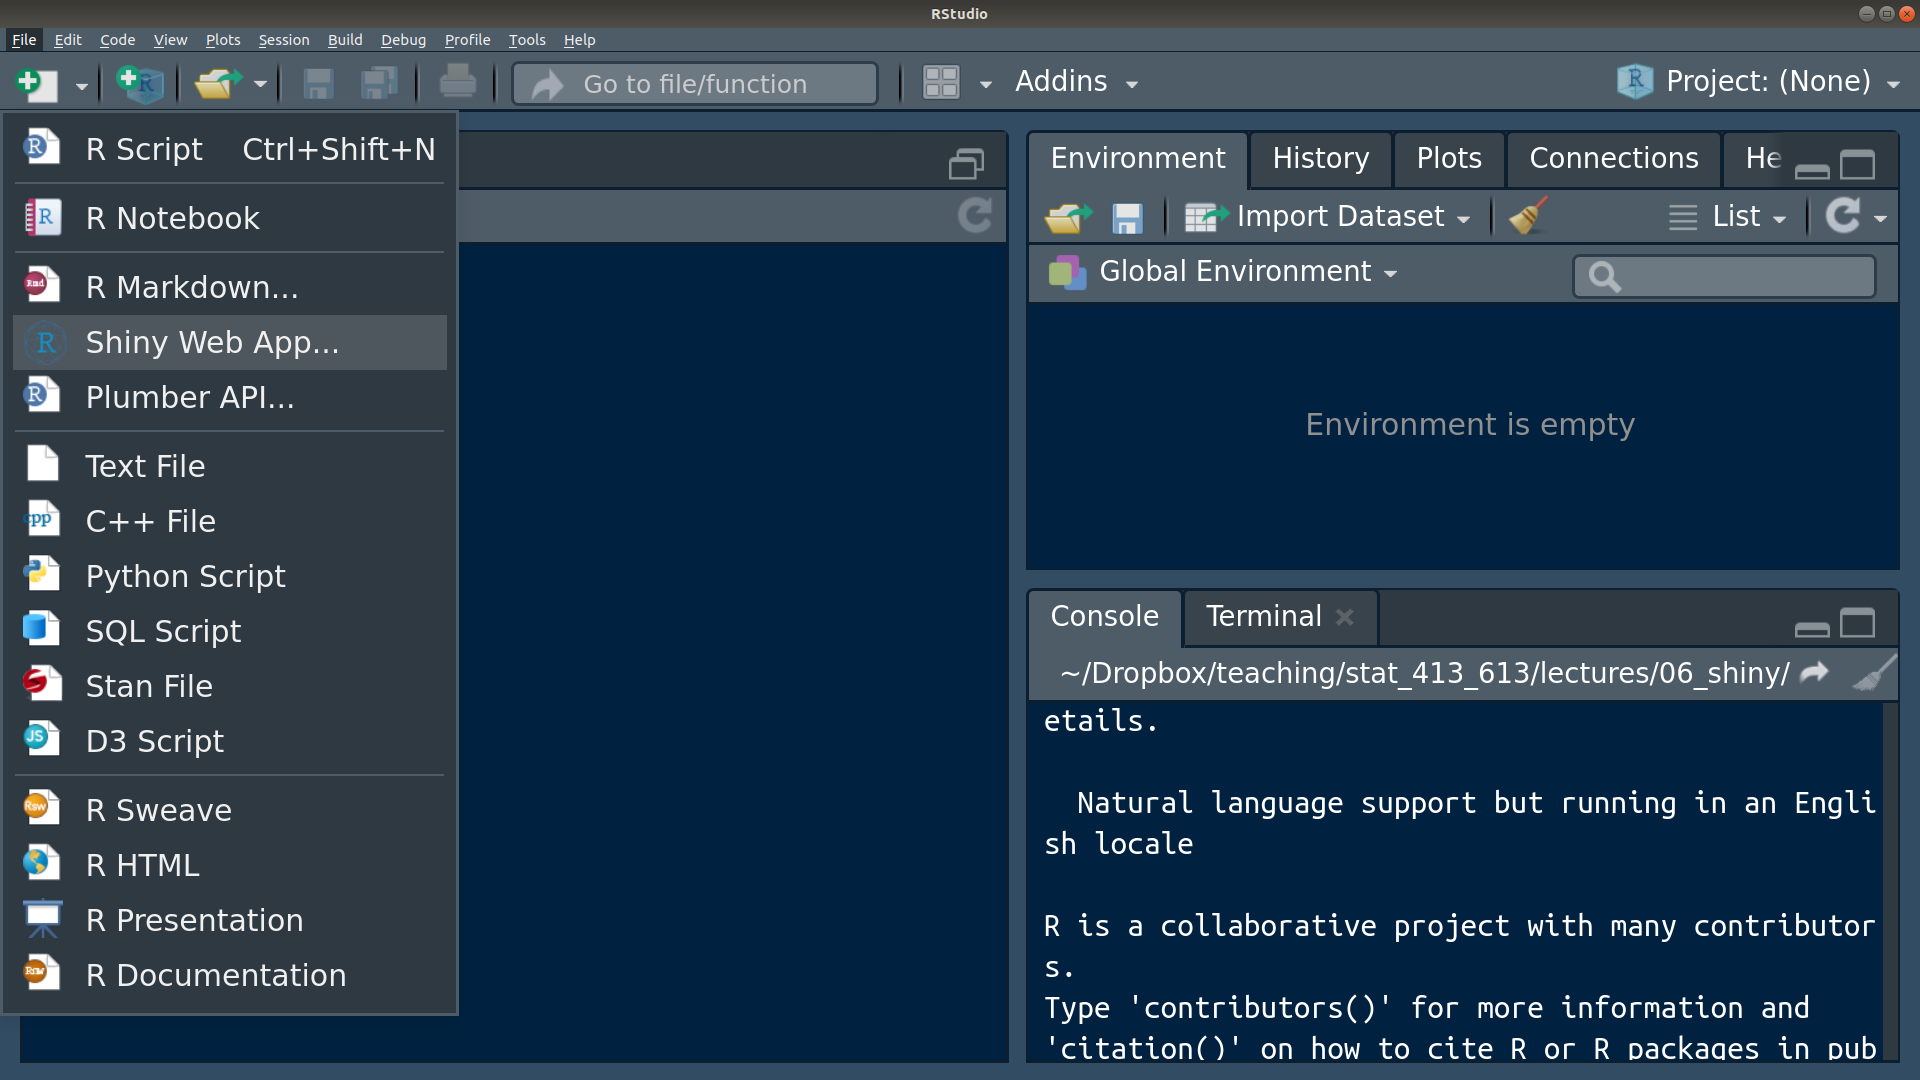Click the environment search field

tap(1724, 277)
